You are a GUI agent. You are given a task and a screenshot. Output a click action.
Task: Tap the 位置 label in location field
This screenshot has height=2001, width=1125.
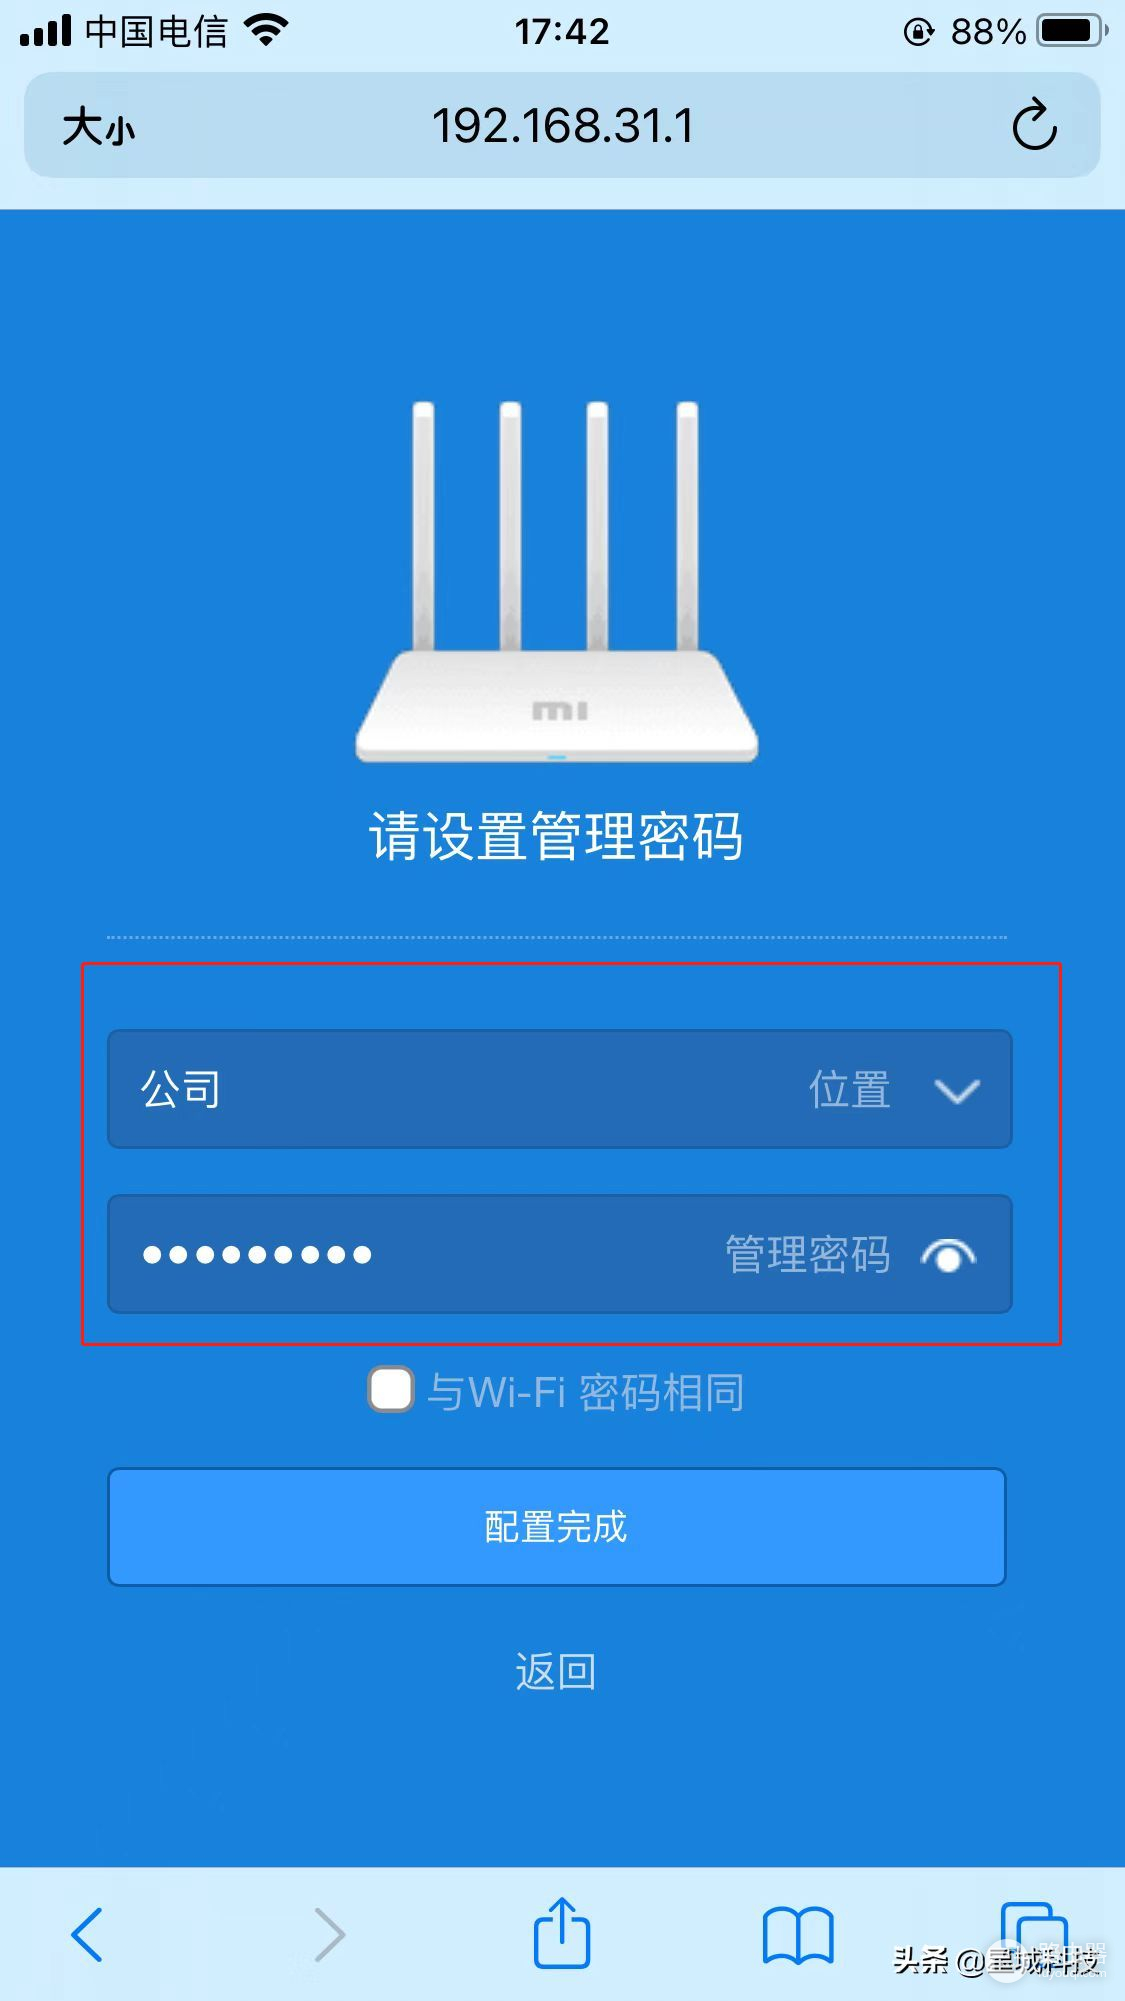point(850,1090)
